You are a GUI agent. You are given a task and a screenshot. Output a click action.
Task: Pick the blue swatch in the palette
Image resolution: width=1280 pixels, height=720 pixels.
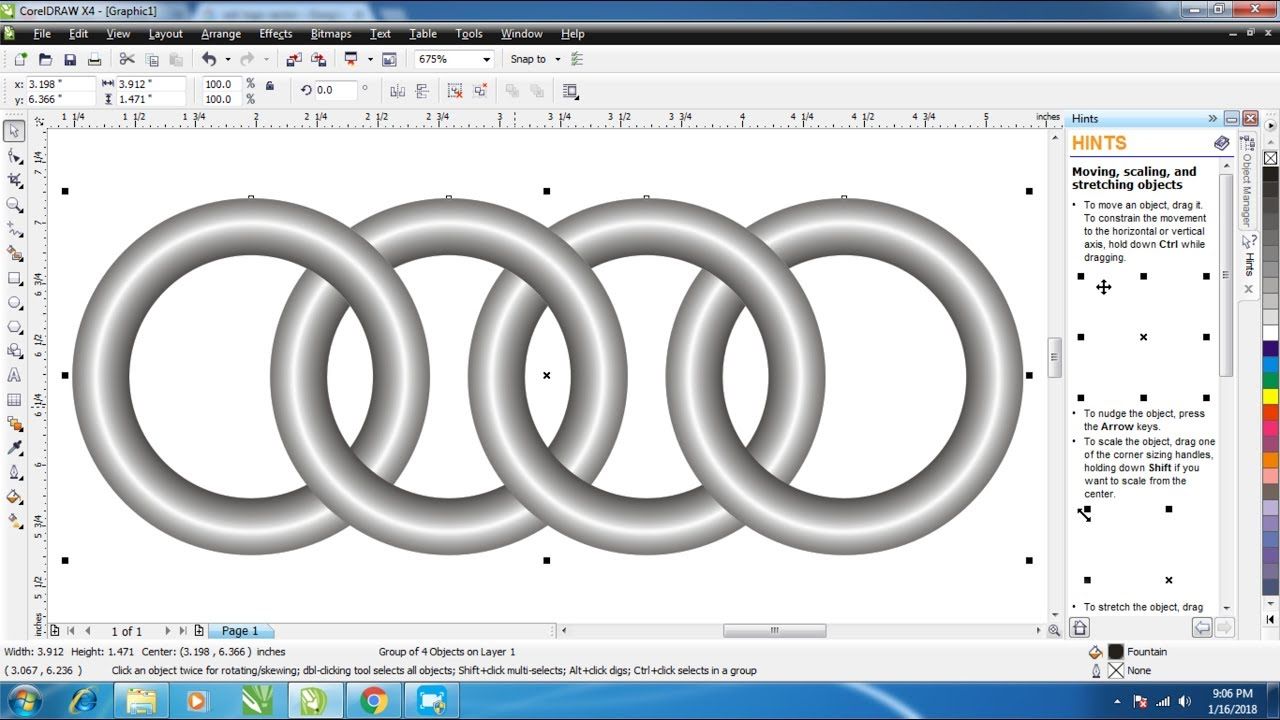(x=1270, y=364)
